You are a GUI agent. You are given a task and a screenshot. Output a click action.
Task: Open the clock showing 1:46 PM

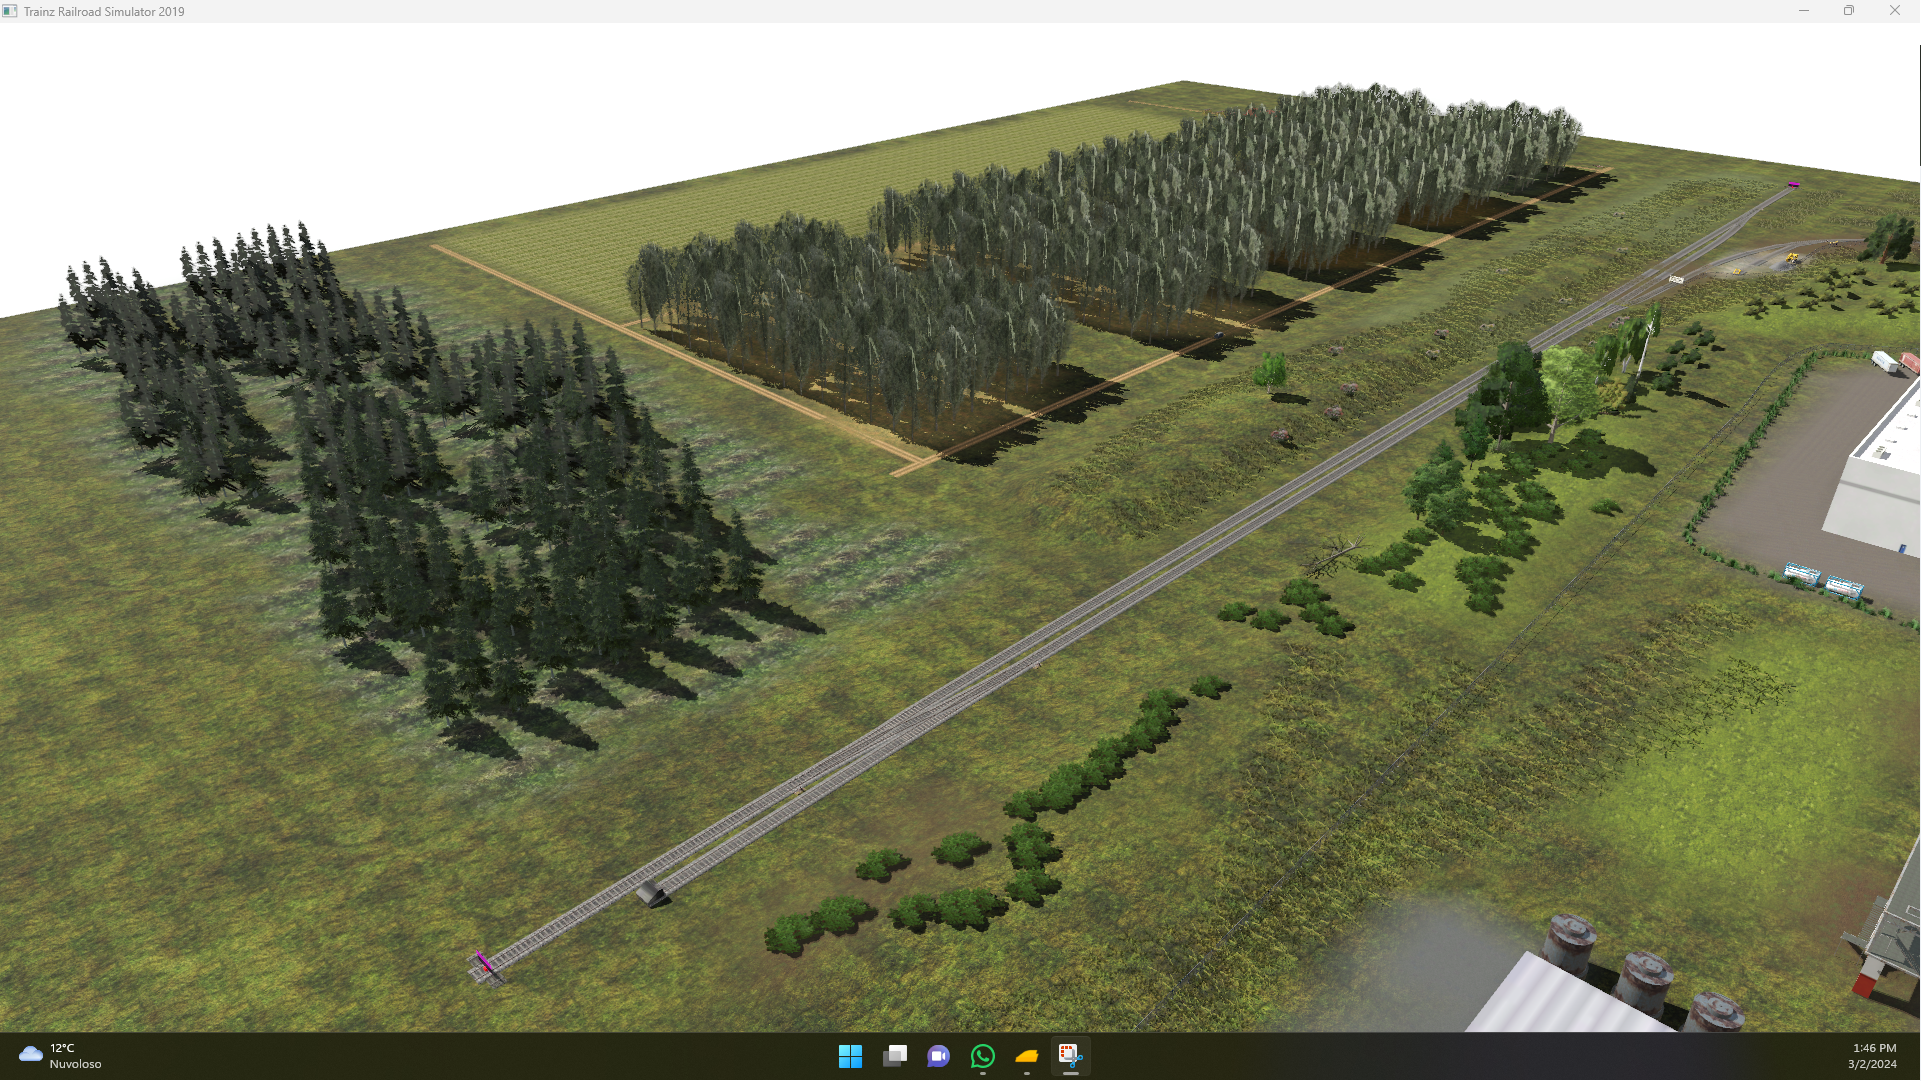click(1873, 1056)
